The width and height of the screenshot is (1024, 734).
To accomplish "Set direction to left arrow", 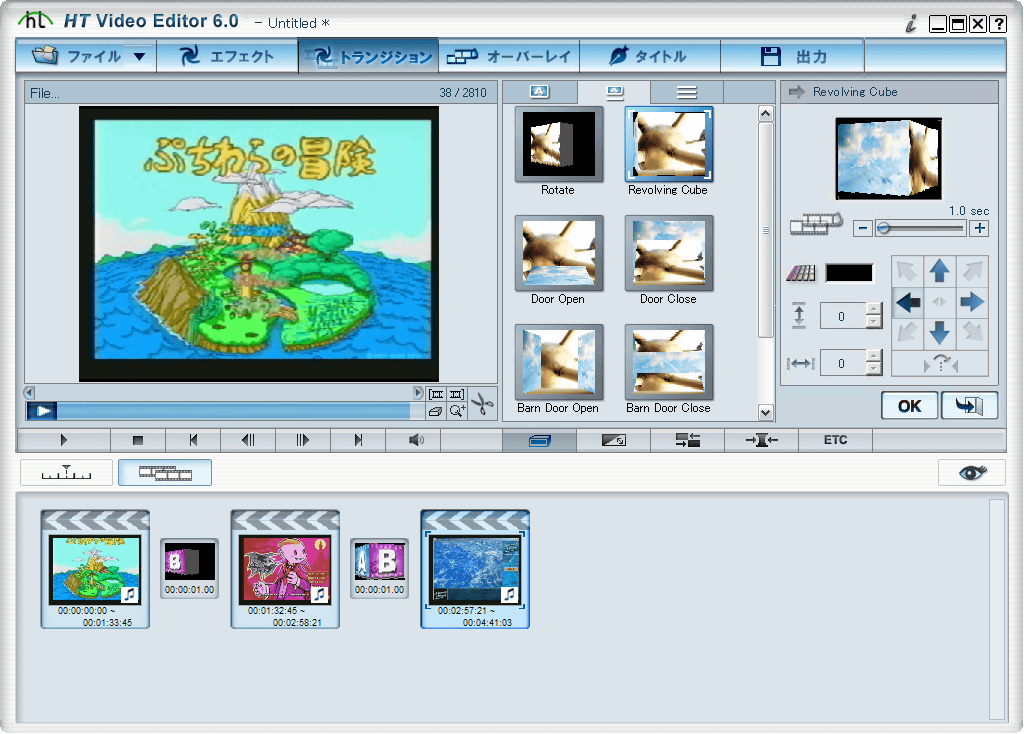I will (x=908, y=302).
